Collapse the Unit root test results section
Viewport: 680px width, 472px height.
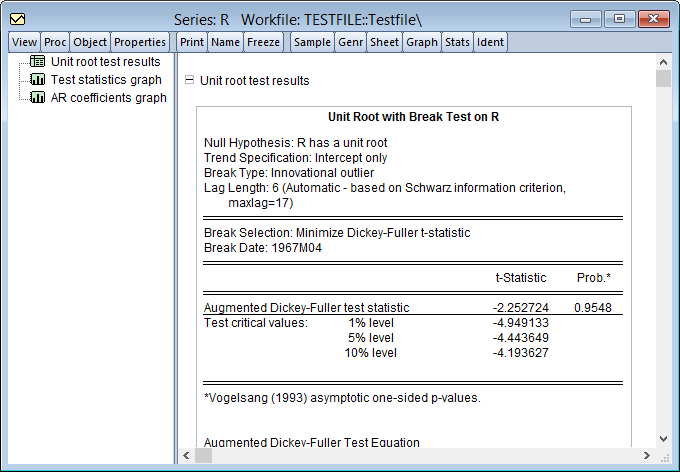188,80
